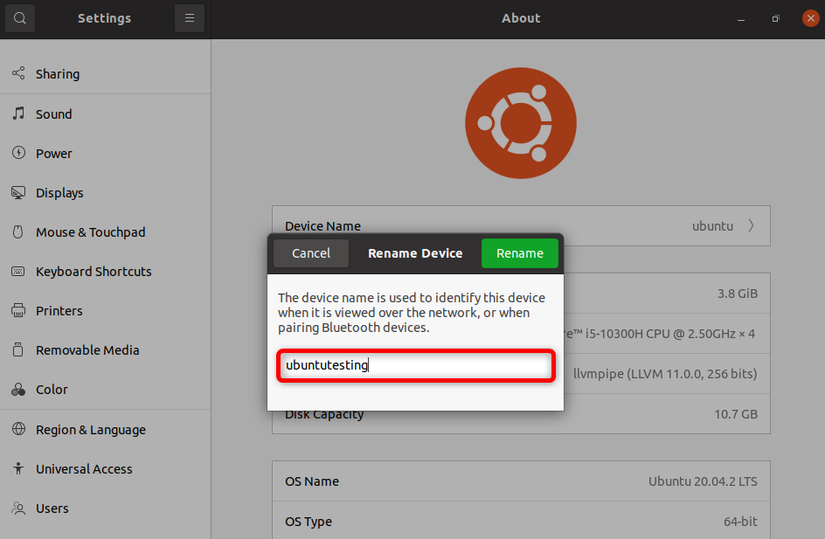Click the Universal Access icon

[x=18, y=468]
